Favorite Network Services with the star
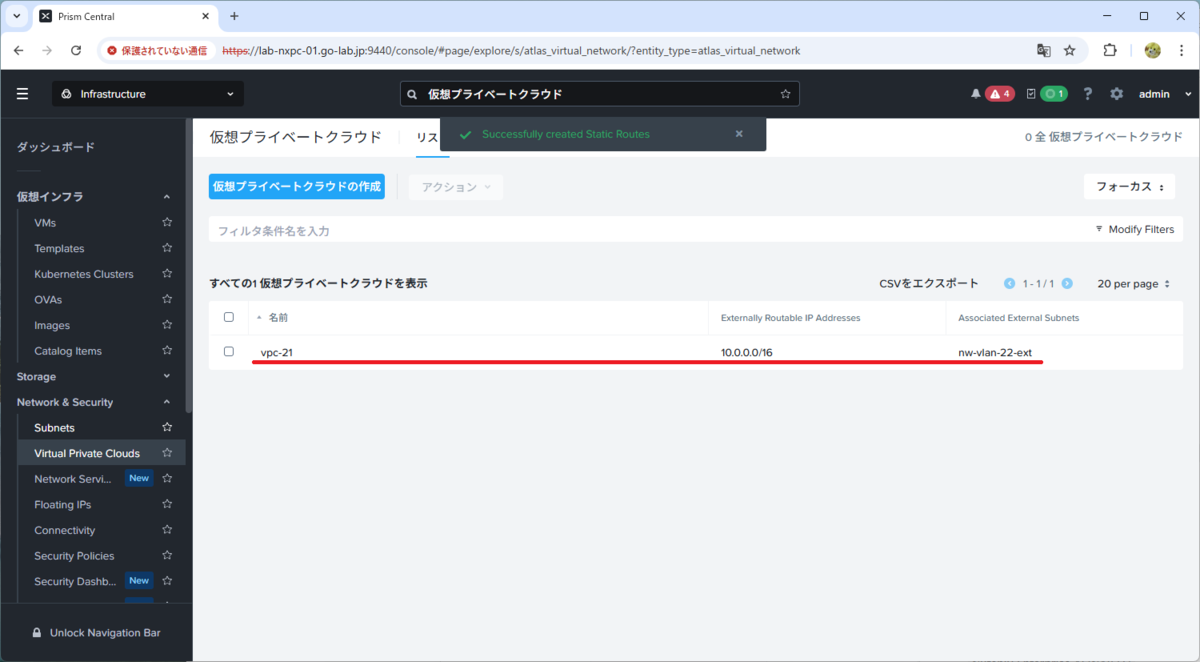The image size is (1200, 662). [x=167, y=478]
